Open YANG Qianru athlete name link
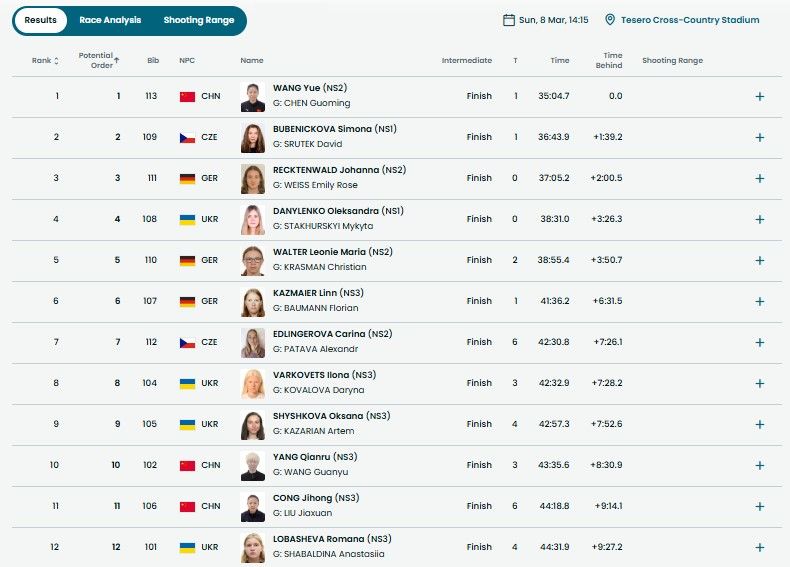The height and width of the screenshot is (567, 790). (303, 457)
